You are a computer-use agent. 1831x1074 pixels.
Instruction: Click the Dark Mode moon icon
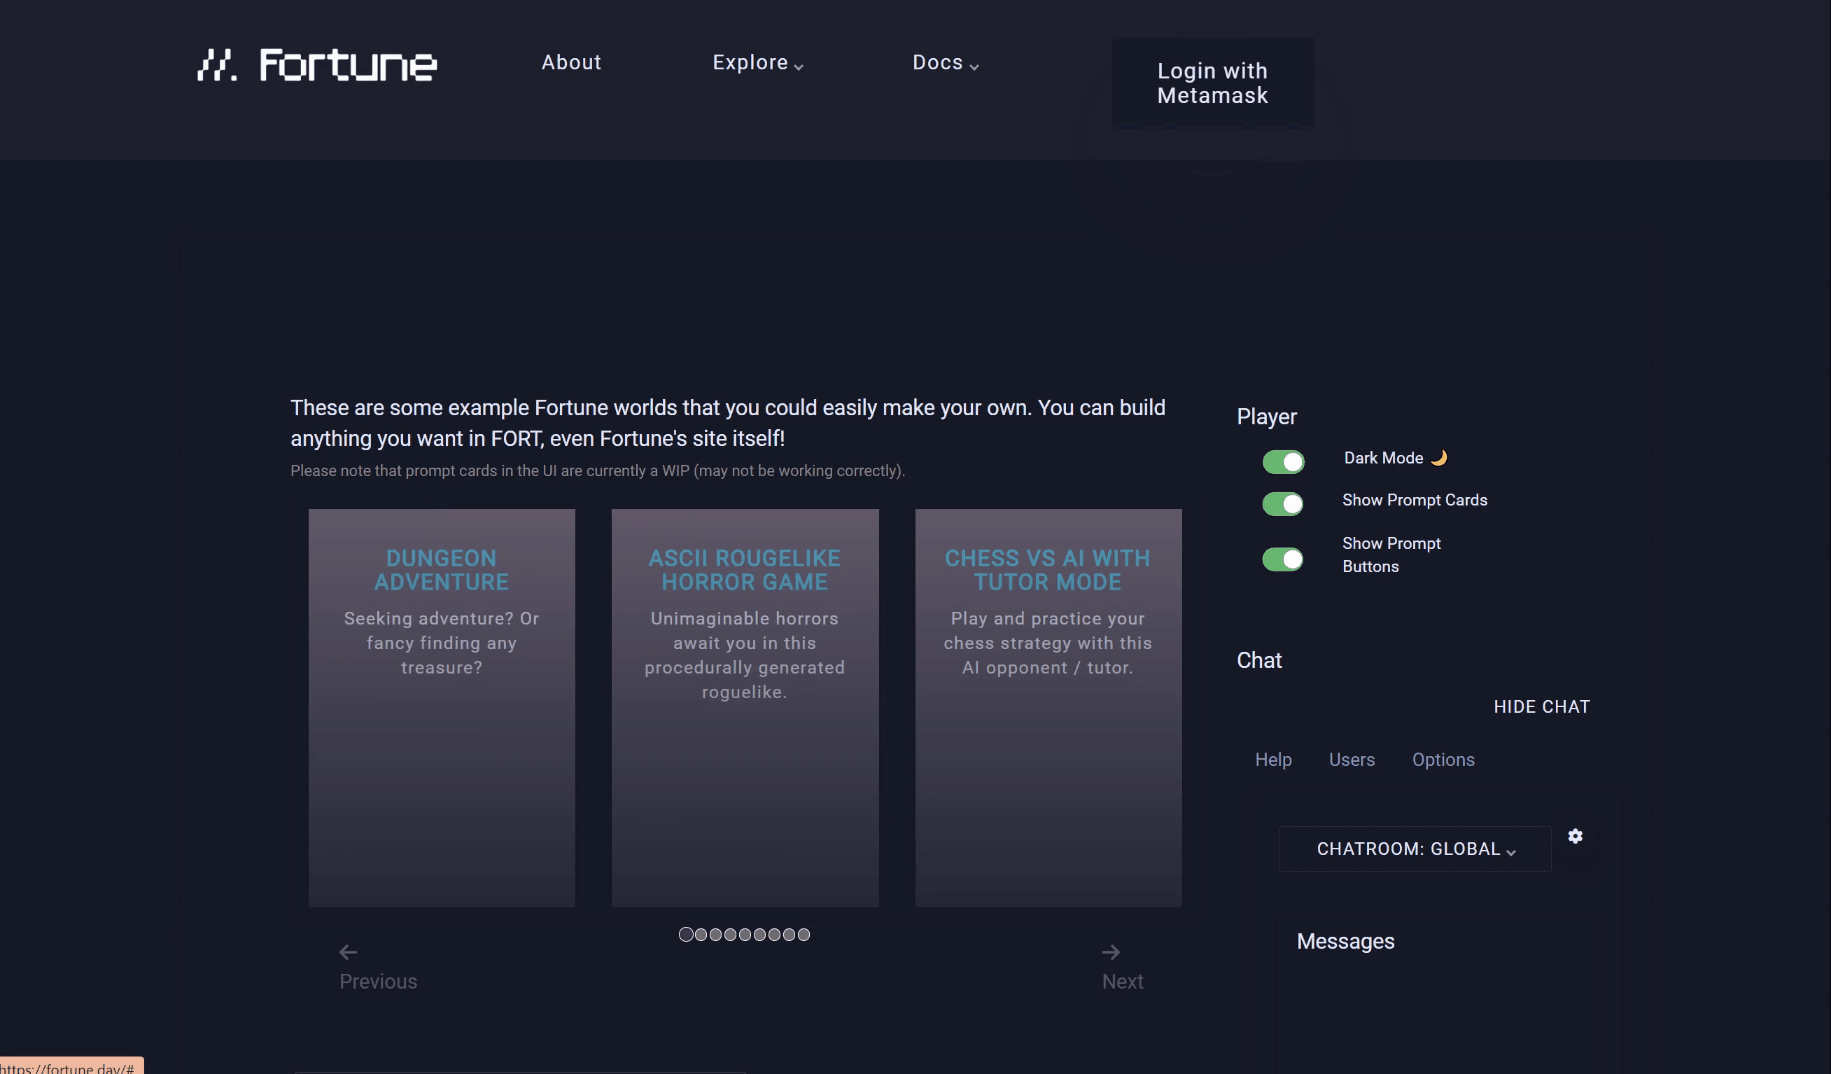tap(1439, 458)
